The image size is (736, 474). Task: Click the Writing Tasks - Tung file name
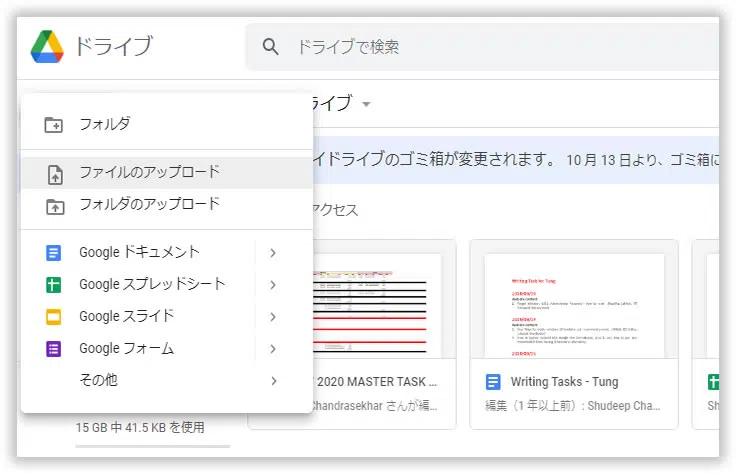click(x=564, y=382)
